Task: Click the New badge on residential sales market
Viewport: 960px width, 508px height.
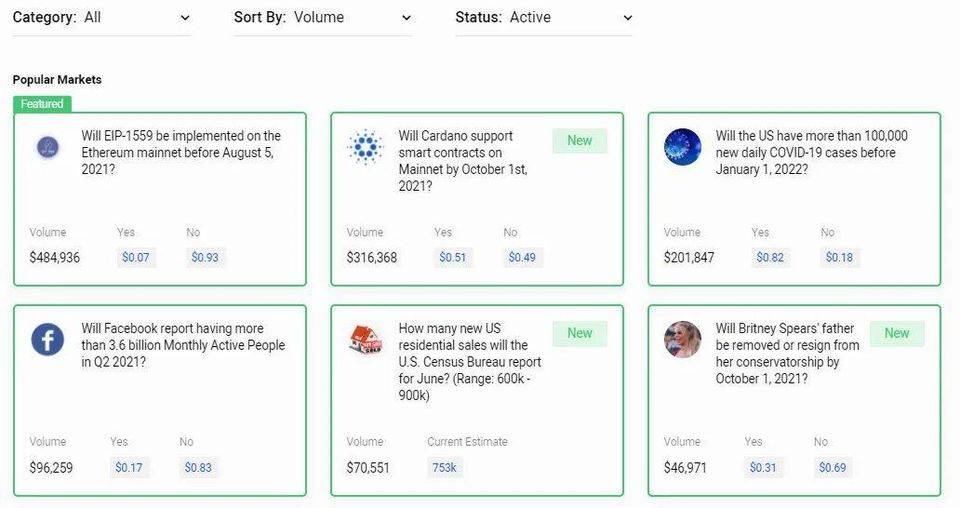Action: [579, 334]
